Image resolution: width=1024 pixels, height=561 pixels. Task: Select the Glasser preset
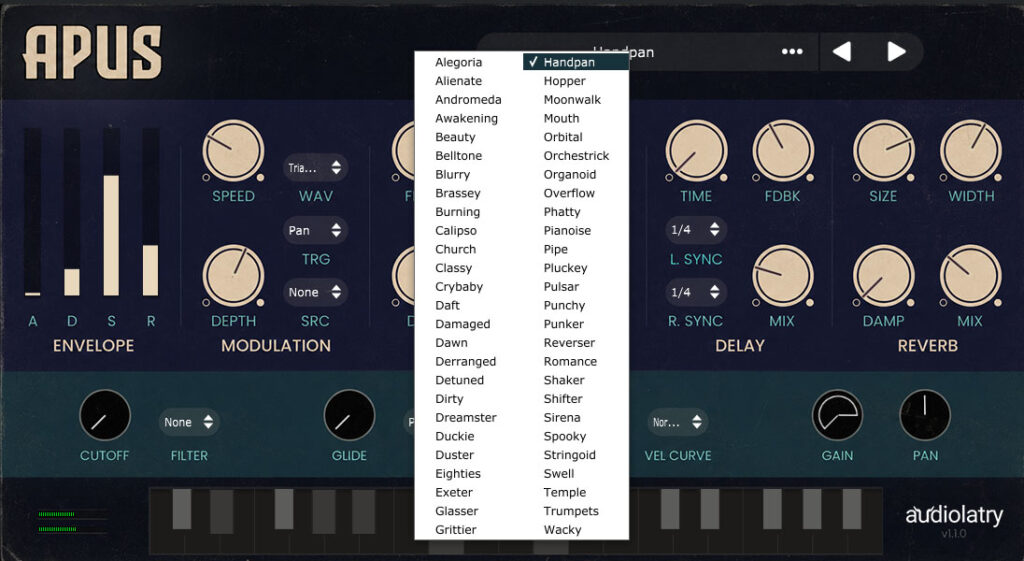pos(456,511)
